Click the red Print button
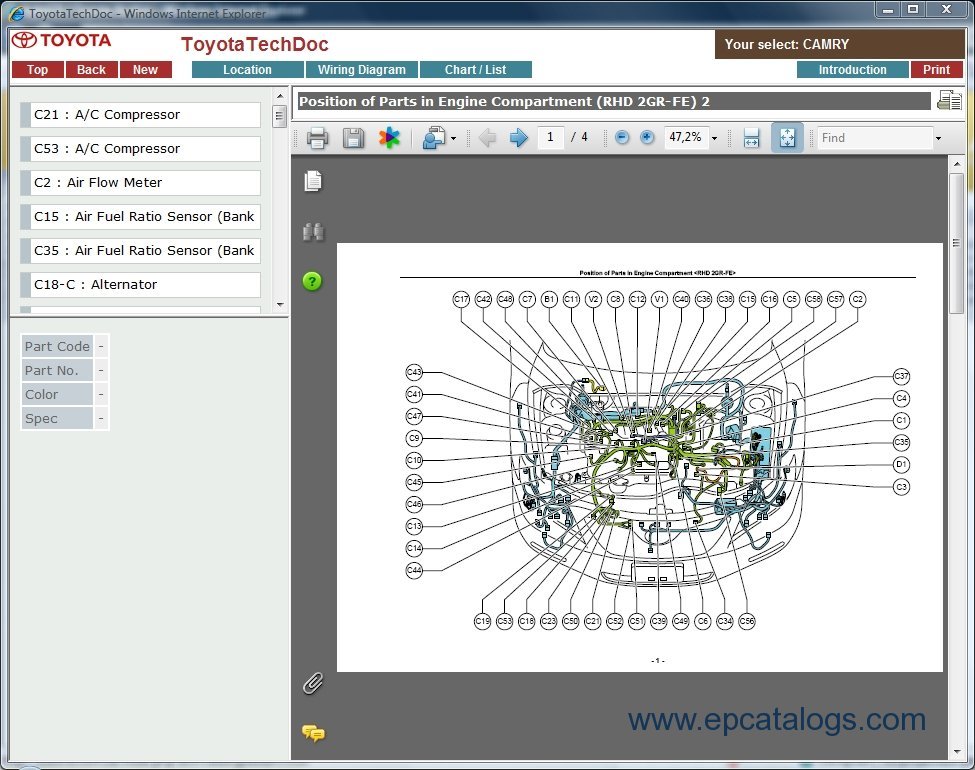The width and height of the screenshot is (975, 770). [936, 70]
